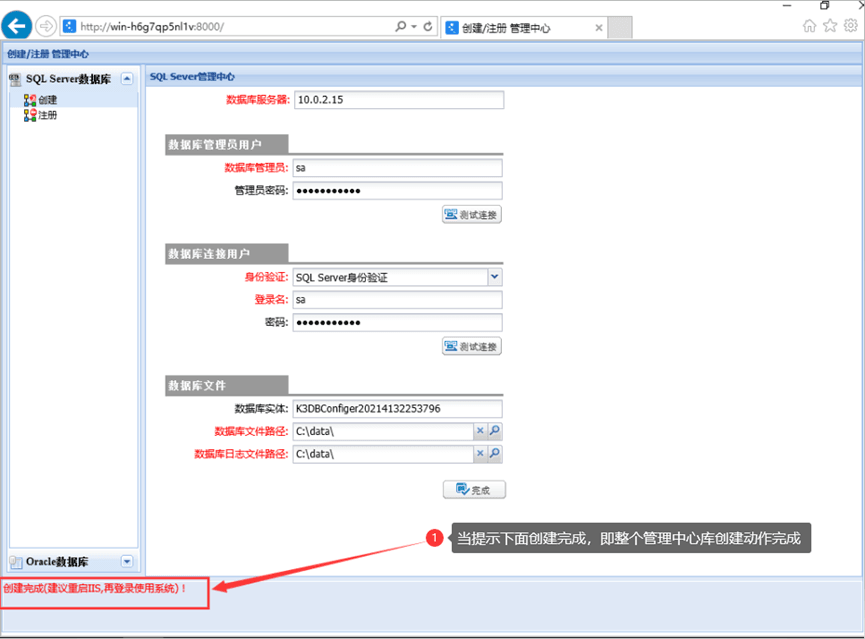Restore the browser window
865x639 pixels.
pos(824,5)
